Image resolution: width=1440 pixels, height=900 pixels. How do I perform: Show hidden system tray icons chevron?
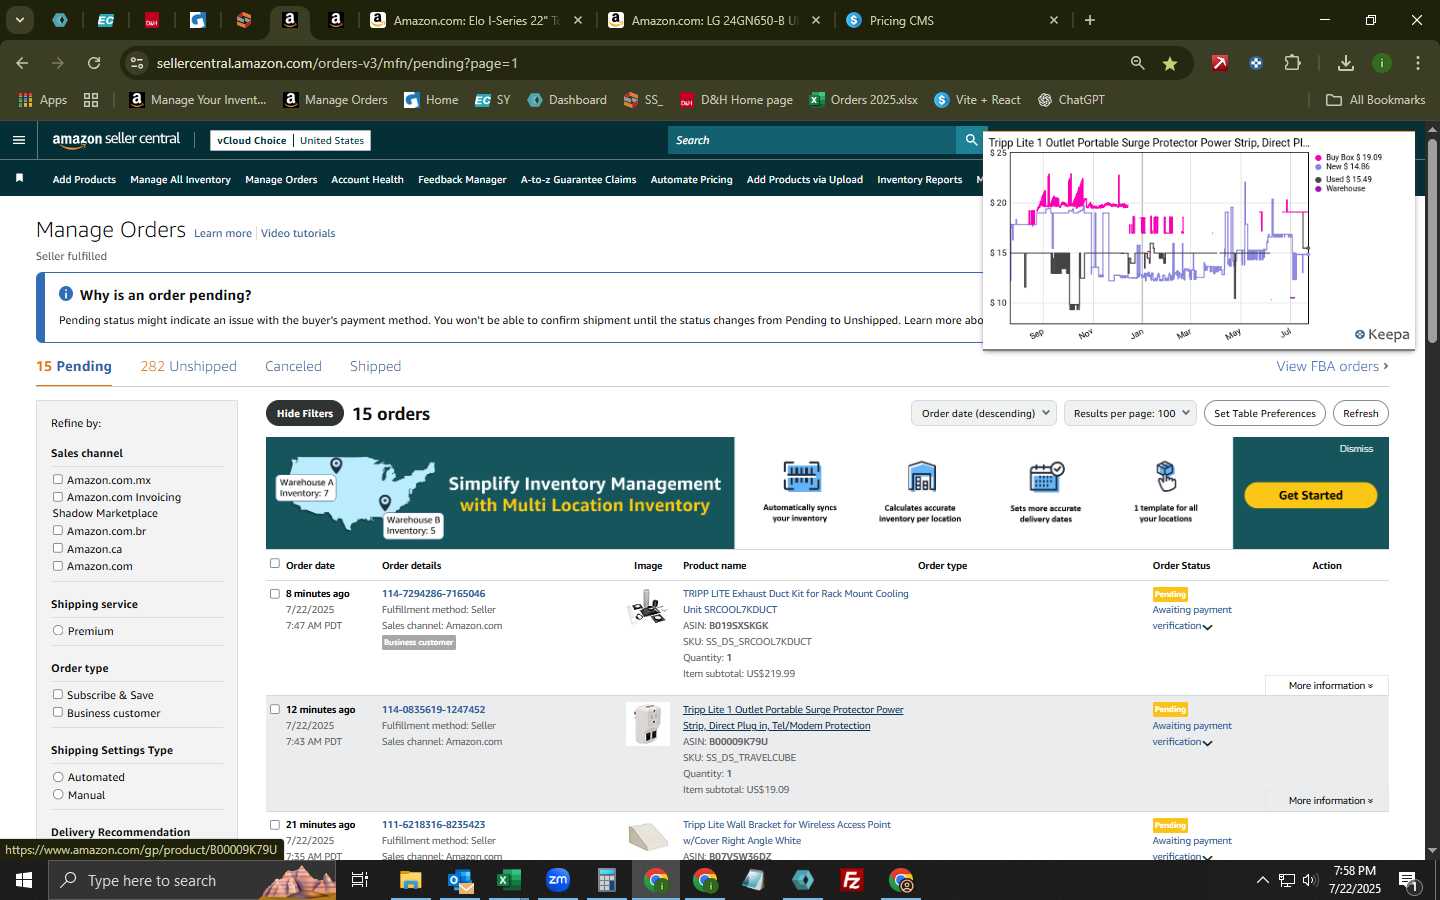click(1262, 880)
